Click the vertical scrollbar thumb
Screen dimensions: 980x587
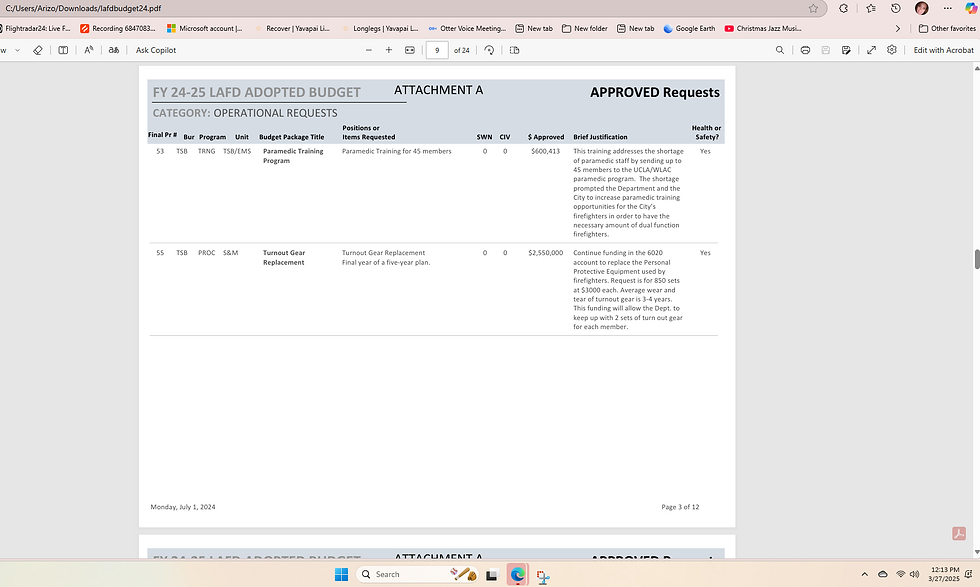(x=977, y=259)
